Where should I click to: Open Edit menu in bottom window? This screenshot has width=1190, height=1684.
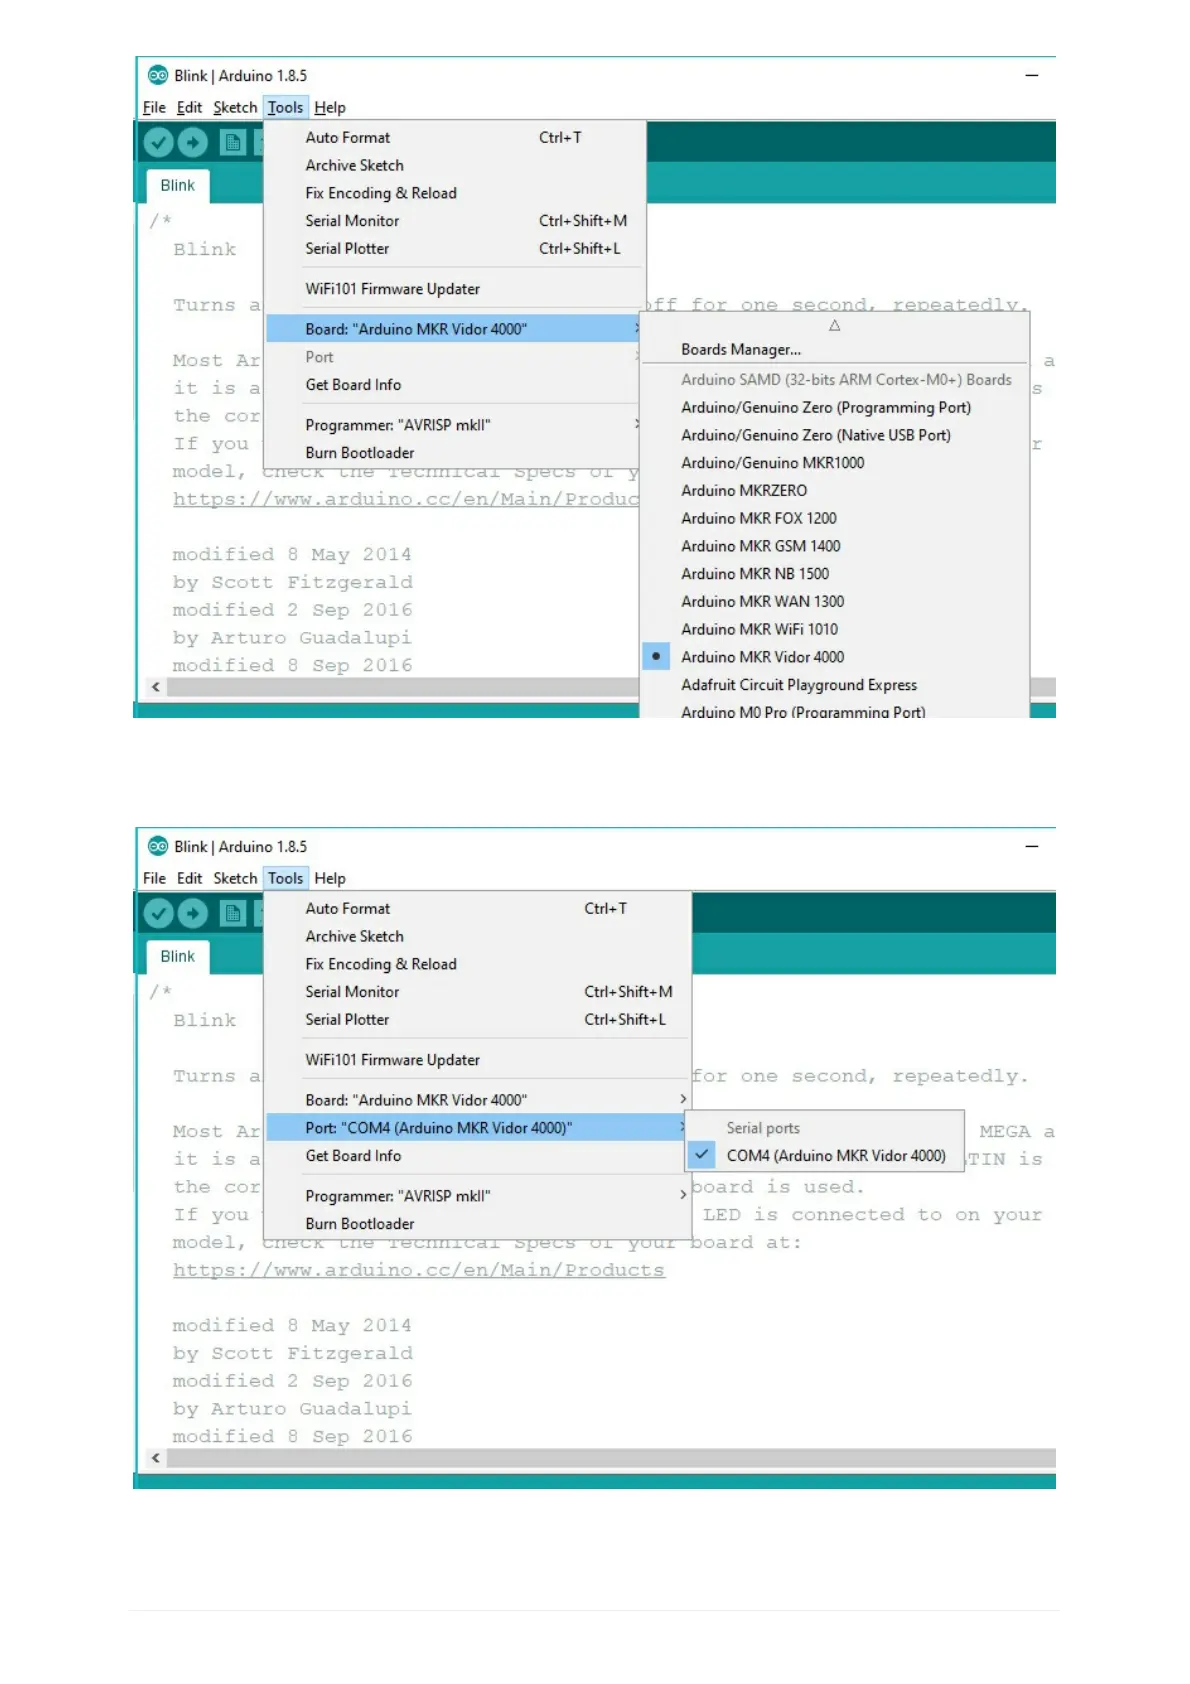coord(189,878)
